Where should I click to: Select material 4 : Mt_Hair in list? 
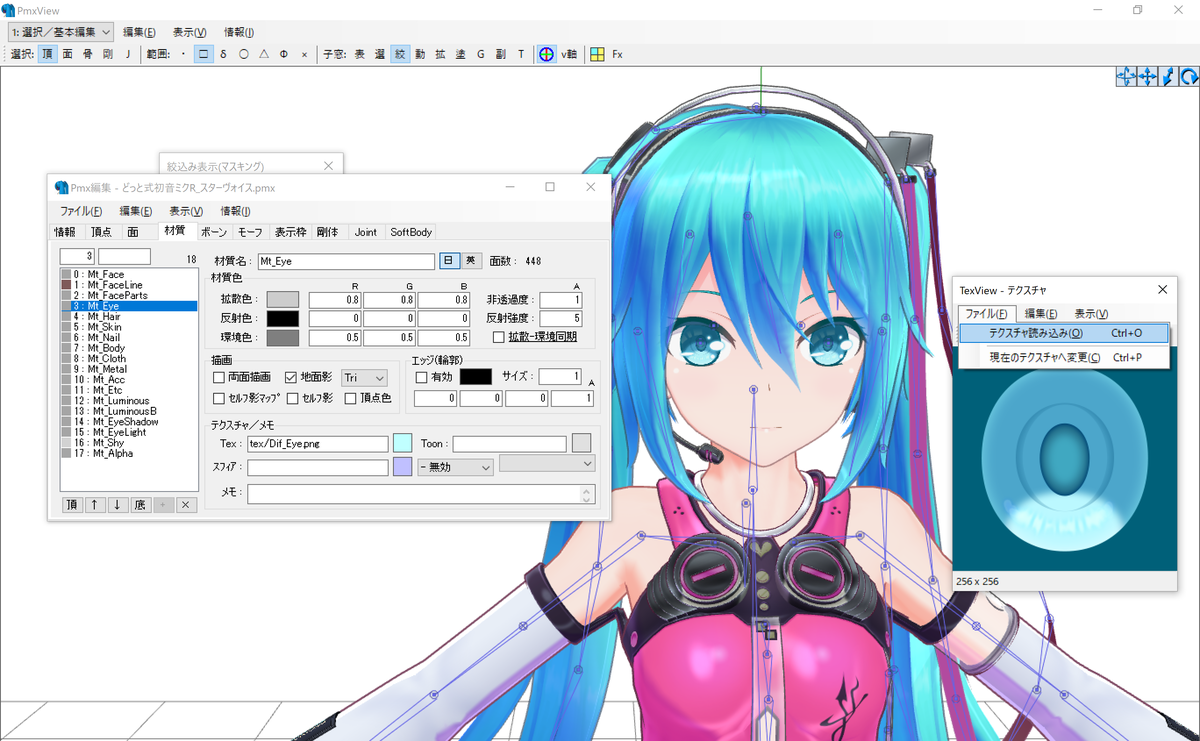(x=128, y=316)
